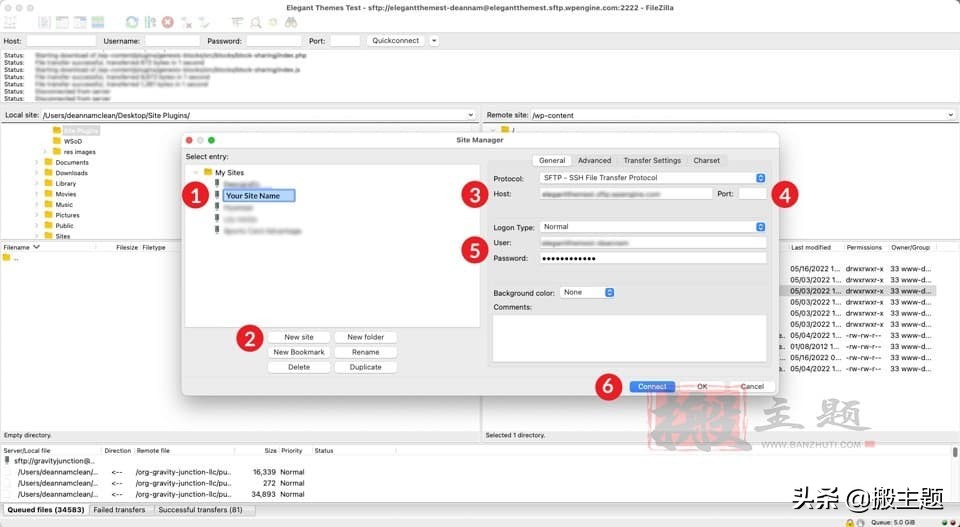Click the Connect button
Viewport: 960px width, 527px height.
point(652,386)
